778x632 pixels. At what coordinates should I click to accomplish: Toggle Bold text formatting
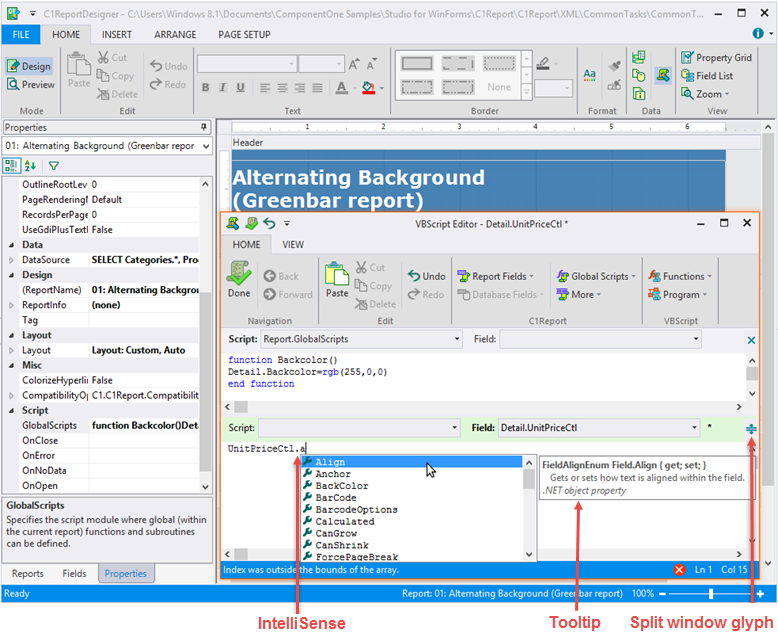[205, 88]
